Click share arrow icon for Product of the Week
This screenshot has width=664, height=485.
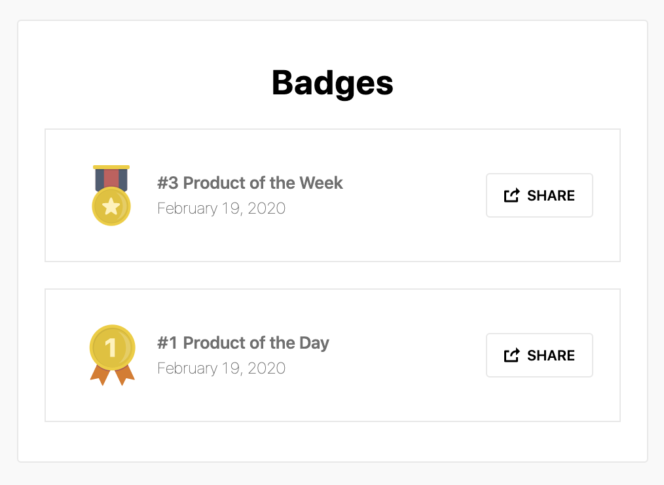[x=512, y=195]
